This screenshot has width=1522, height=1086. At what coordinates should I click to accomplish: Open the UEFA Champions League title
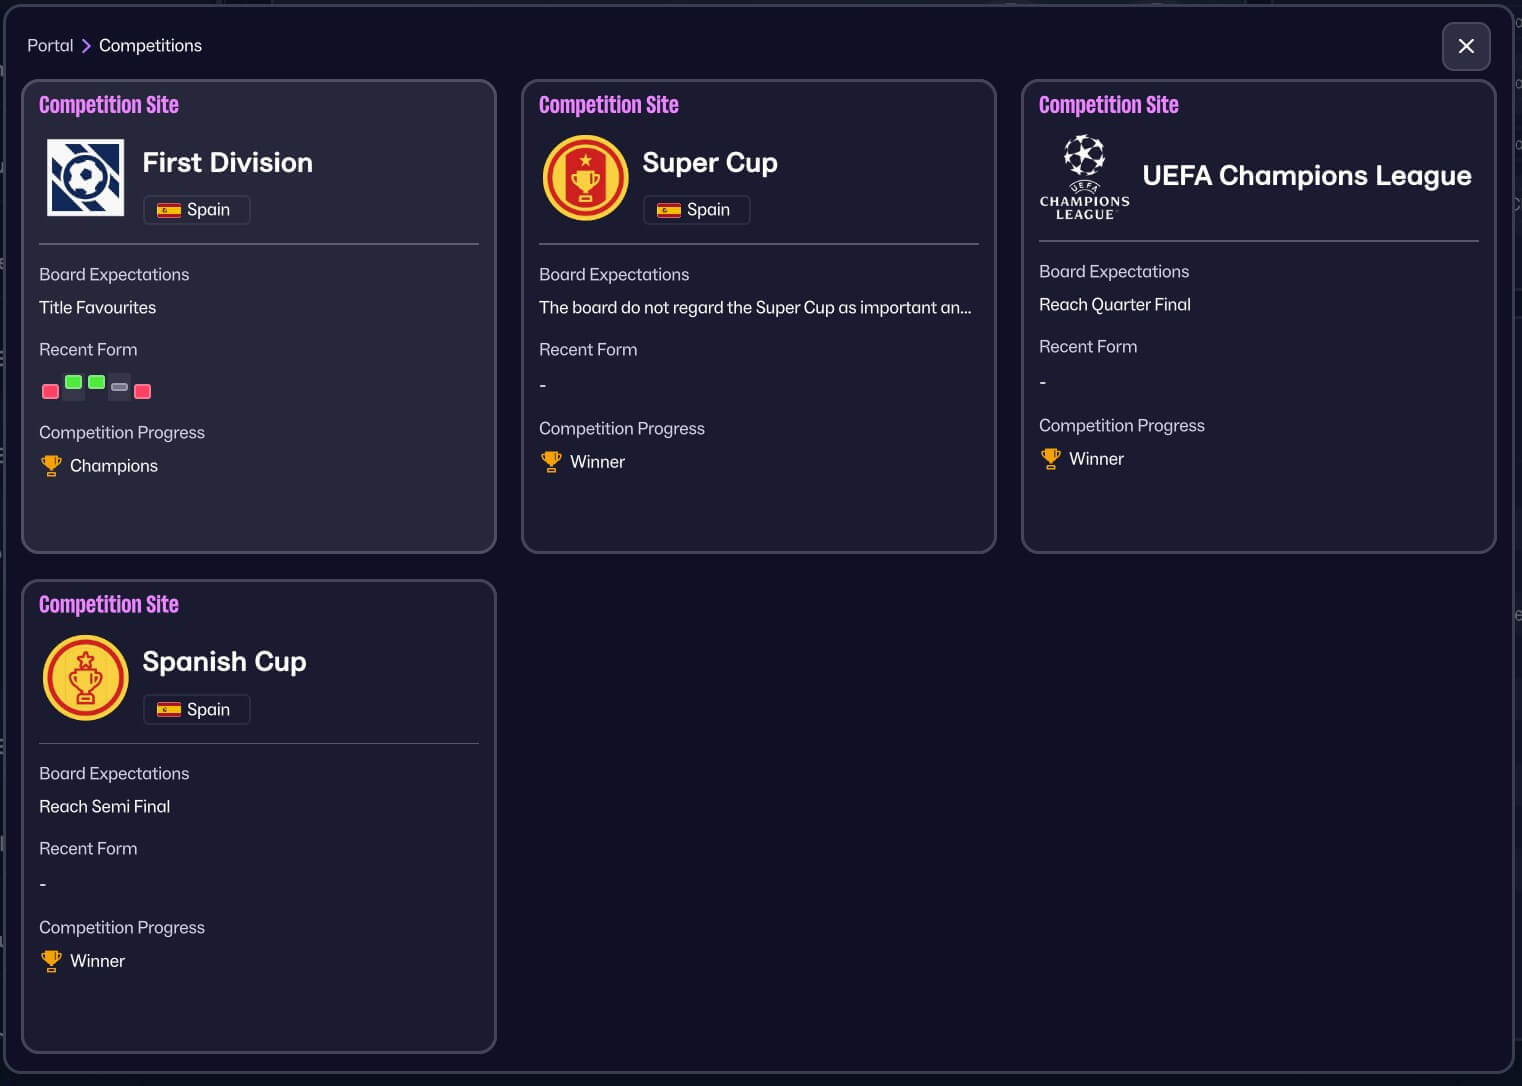pyautogui.click(x=1306, y=176)
